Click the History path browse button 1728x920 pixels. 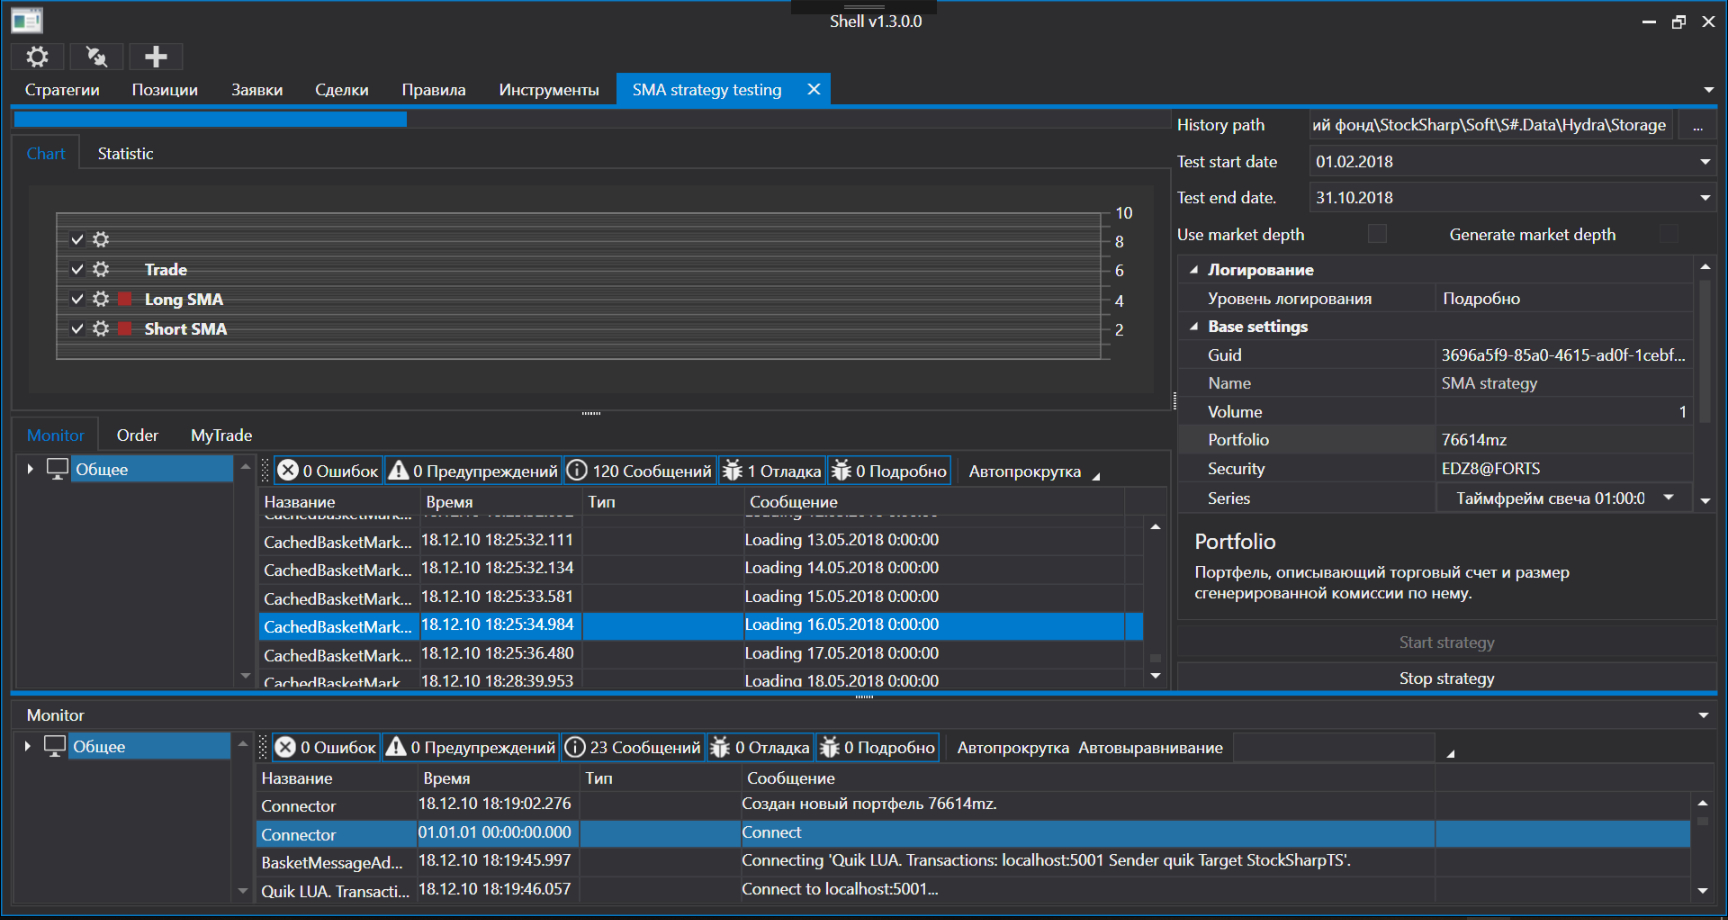click(1697, 126)
